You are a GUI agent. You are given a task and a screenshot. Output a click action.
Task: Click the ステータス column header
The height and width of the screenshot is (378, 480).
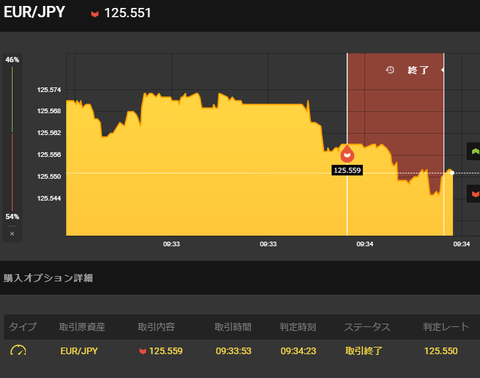(x=367, y=327)
